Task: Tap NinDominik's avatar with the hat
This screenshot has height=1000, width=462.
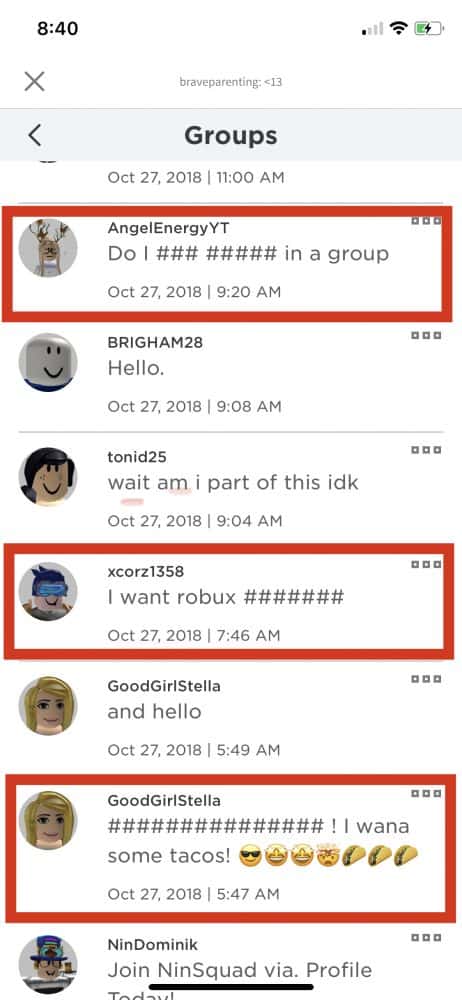Action: pos(48,964)
